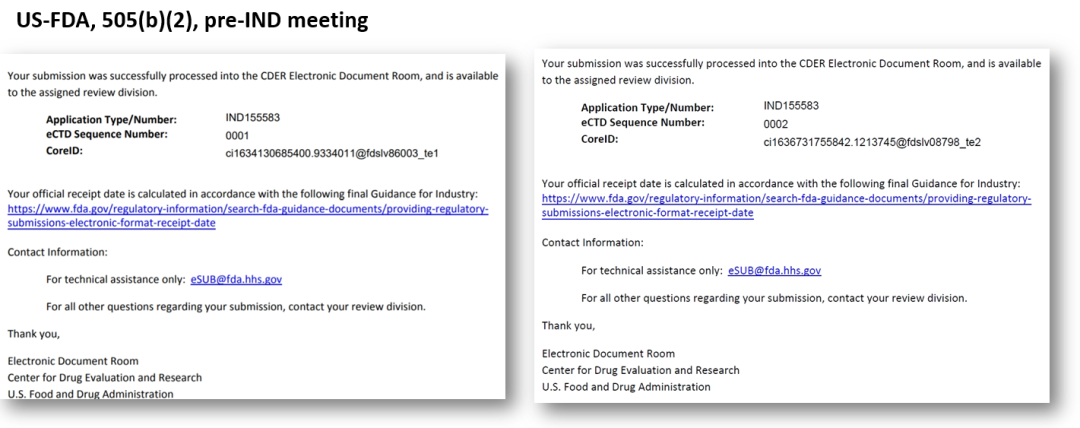This screenshot has width=1080, height=428.
Task: Click 'Center for Drug Evaluation and Research' right document
Action: point(641,370)
